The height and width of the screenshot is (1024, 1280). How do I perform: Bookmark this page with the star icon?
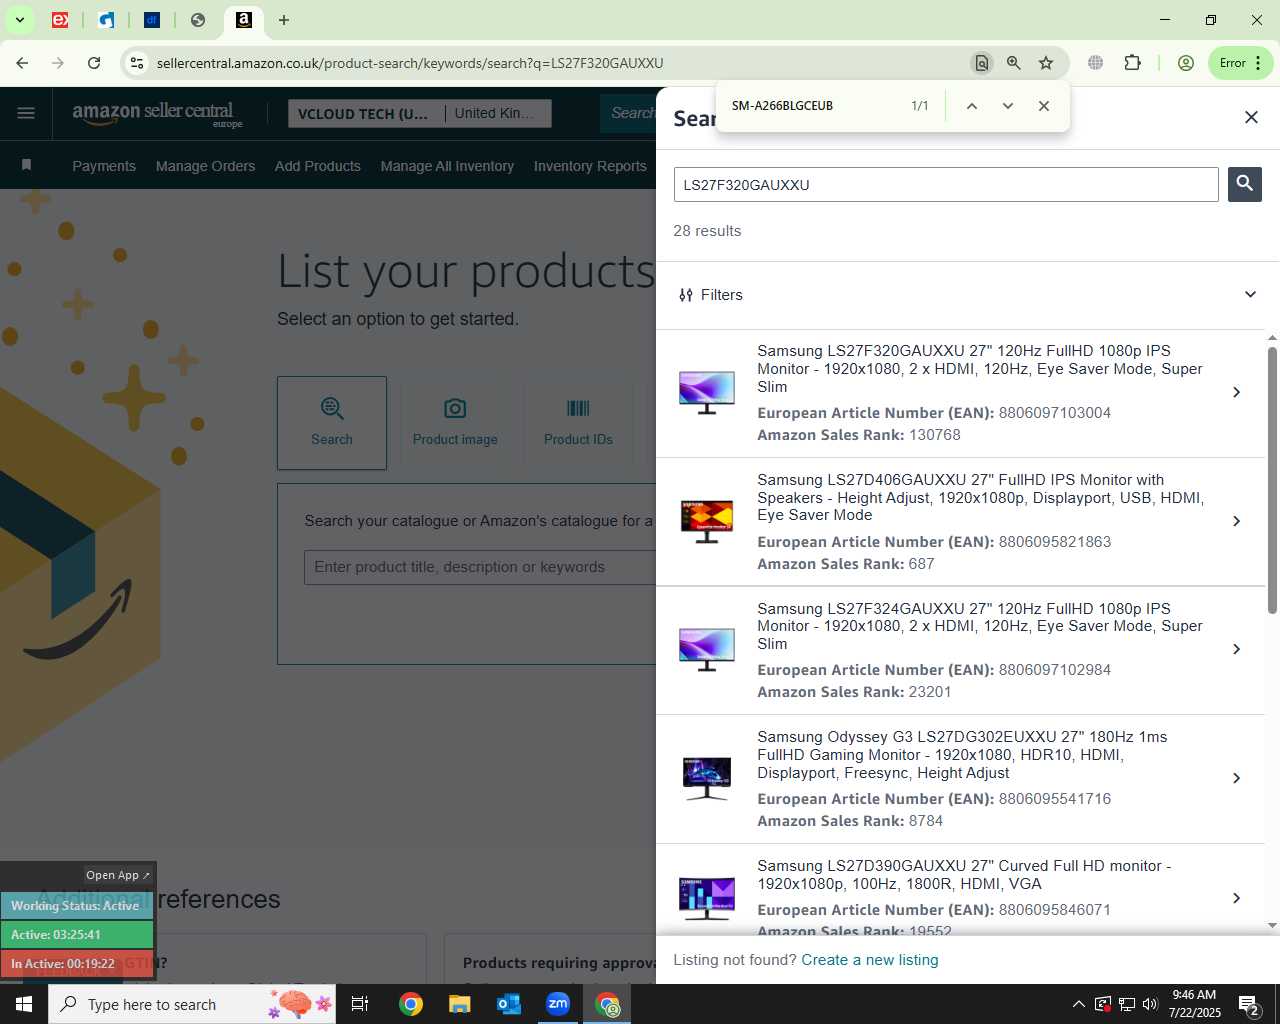click(x=1046, y=63)
